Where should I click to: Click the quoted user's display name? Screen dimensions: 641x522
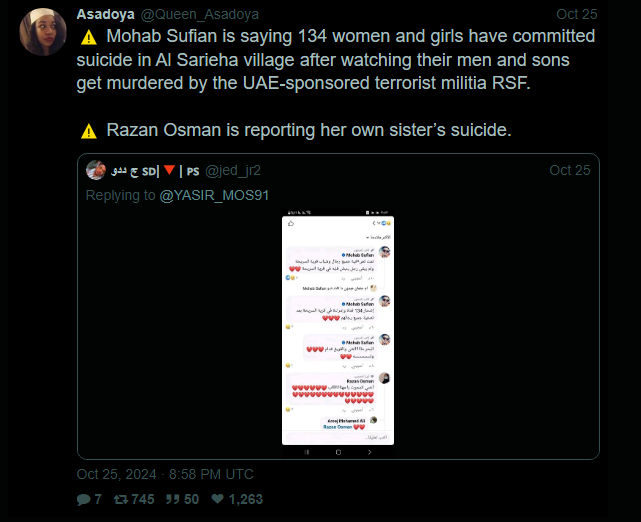point(155,170)
